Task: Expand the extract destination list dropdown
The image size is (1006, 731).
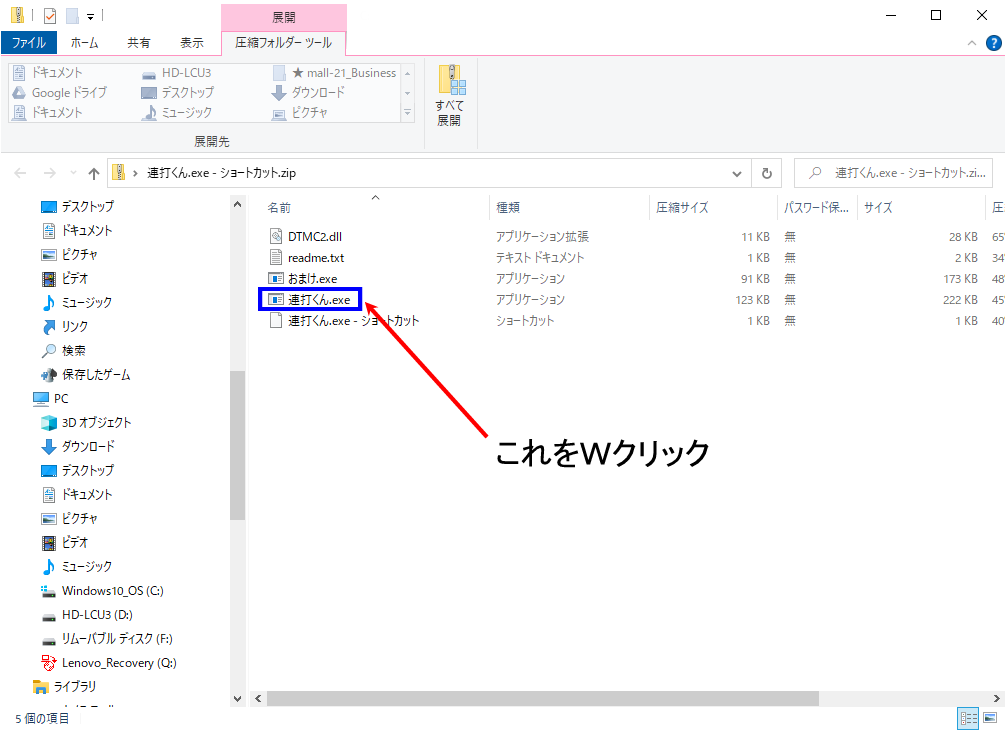Action: point(407,114)
